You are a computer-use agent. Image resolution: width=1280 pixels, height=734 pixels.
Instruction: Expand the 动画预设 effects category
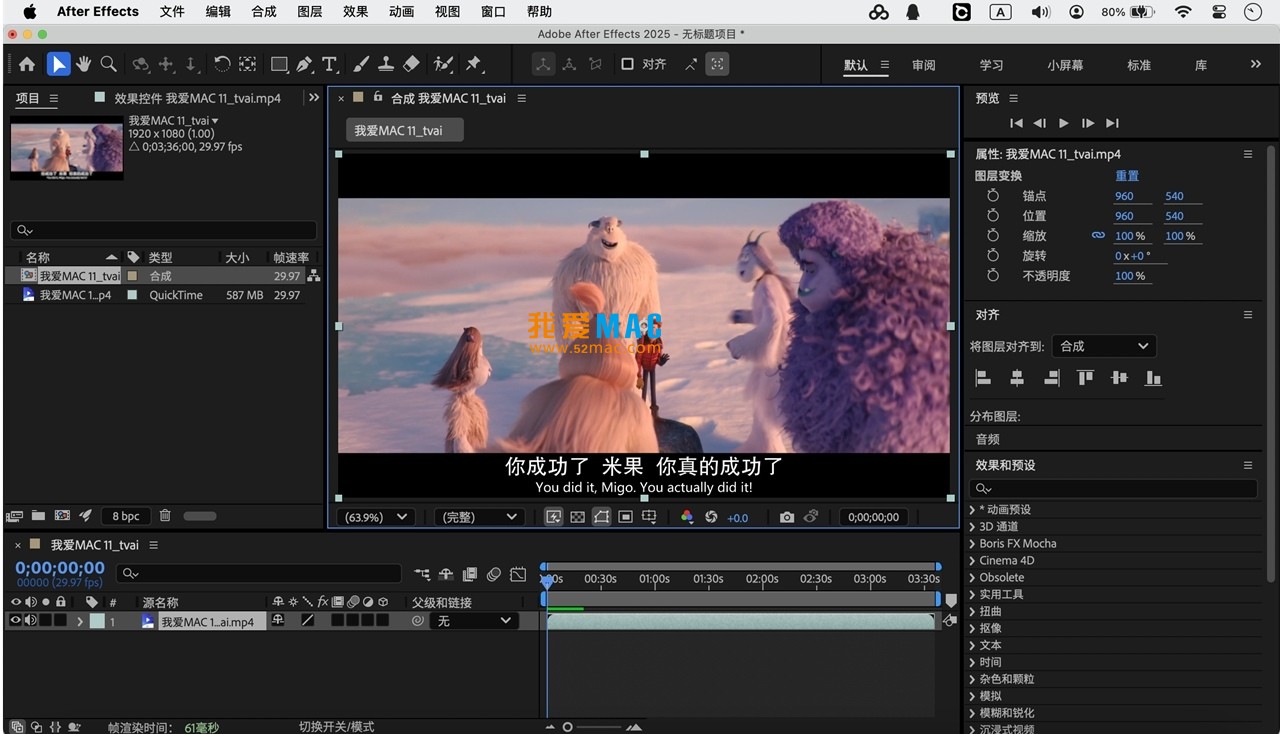(972, 509)
